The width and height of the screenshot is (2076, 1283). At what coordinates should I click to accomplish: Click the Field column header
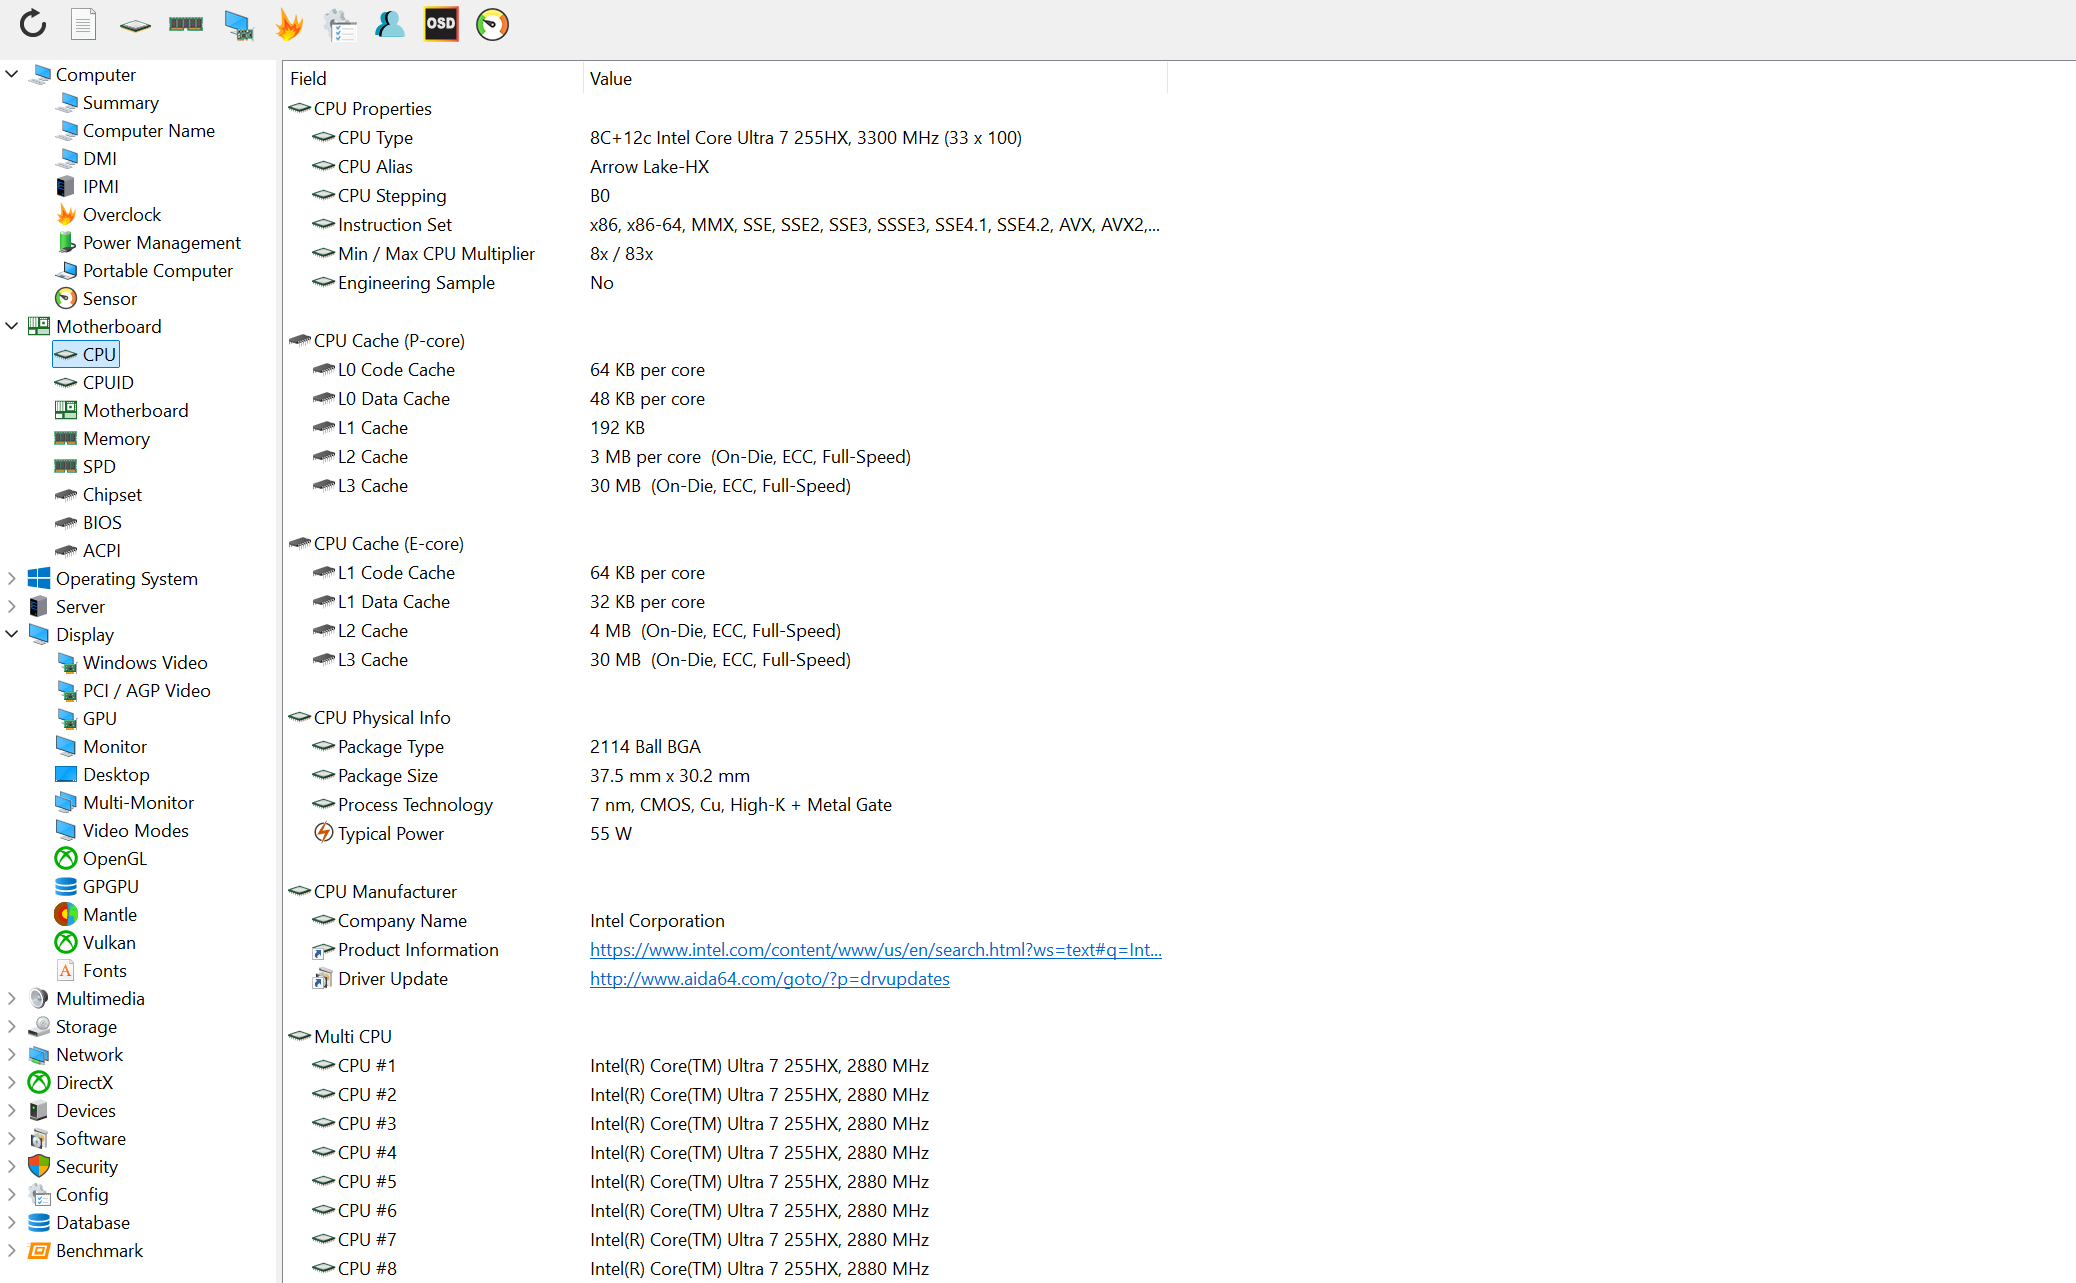(433, 78)
